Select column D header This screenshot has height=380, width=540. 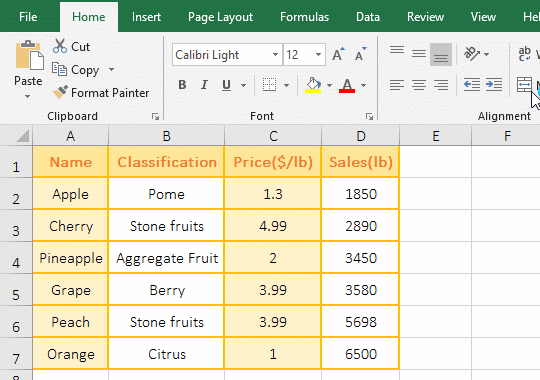(x=361, y=136)
